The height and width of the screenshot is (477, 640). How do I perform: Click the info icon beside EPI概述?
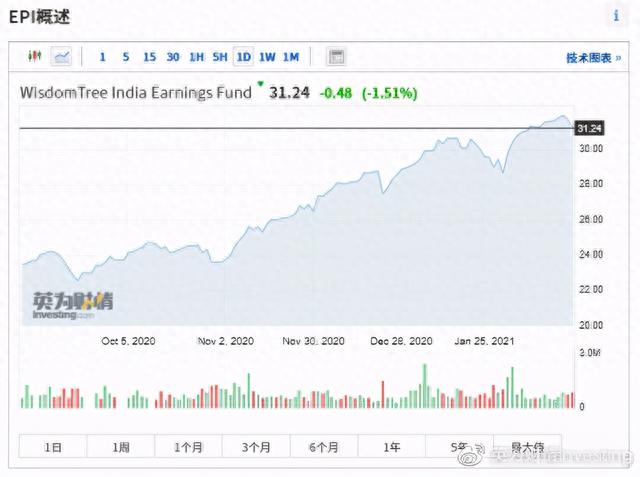coord(616,17)
